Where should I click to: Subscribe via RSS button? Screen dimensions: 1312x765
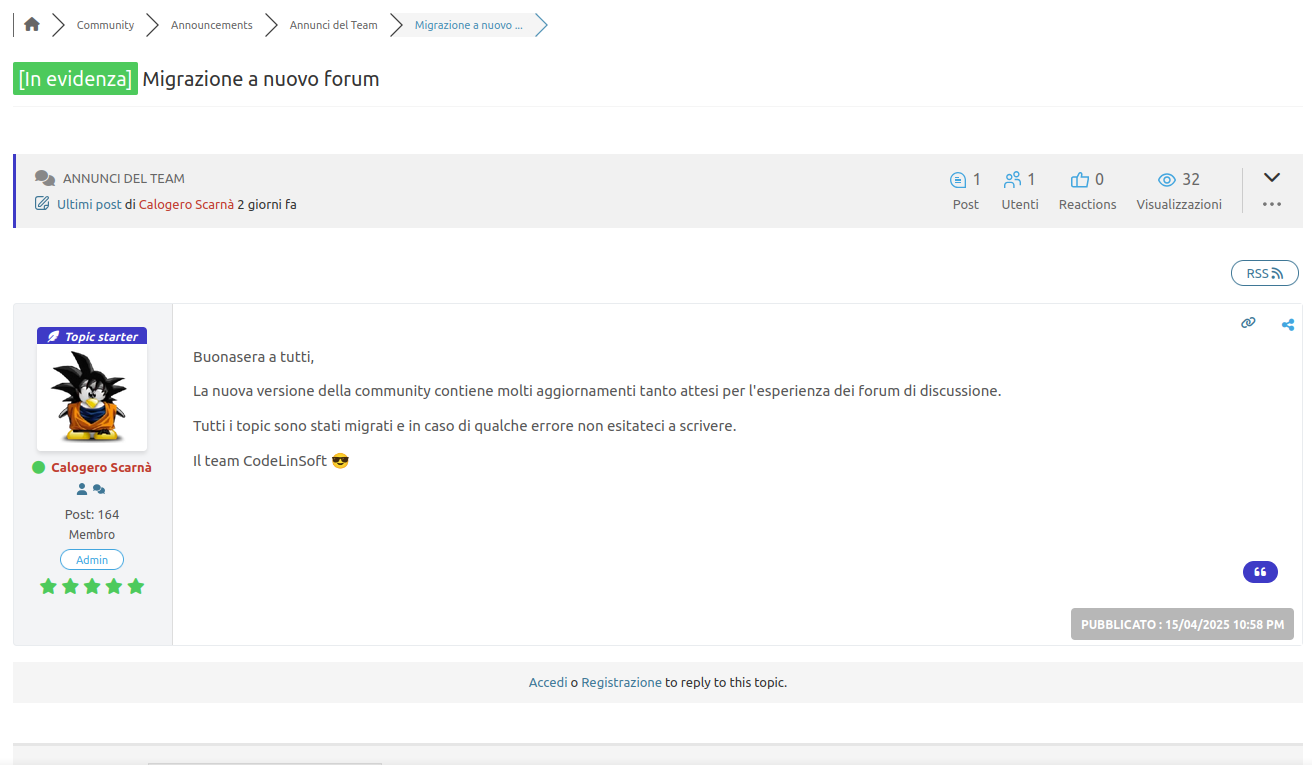(1264, 273)
